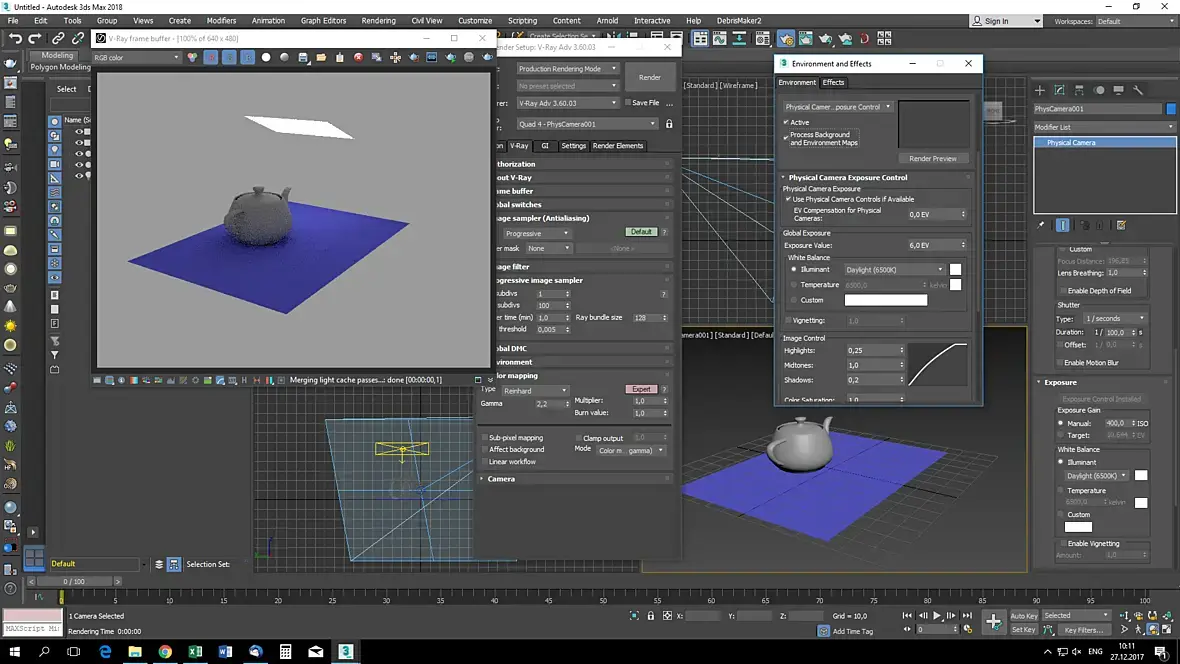
Task: Click the Play Animation button
Action: click(x=937, y=616)
